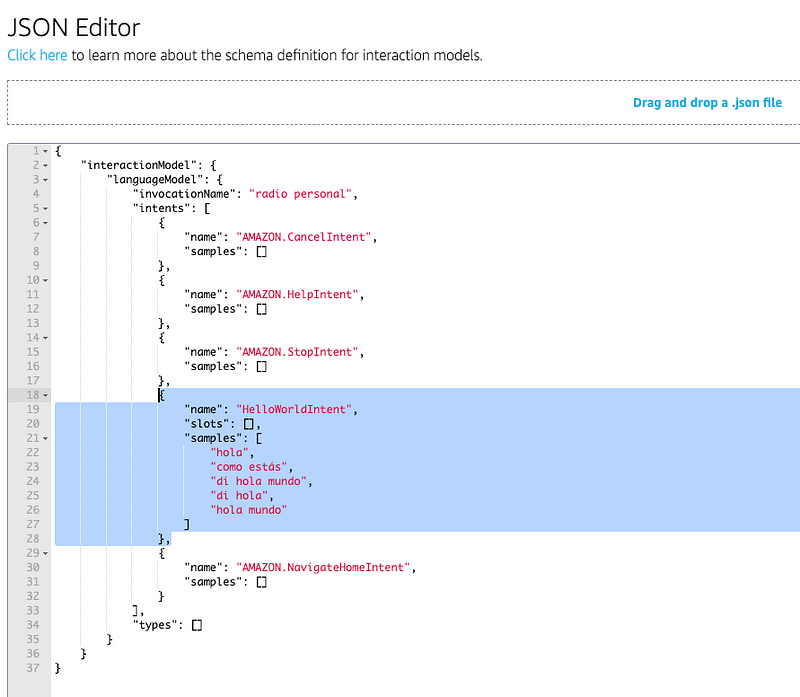
Task: Fold the CancelIntent object at line 6
Action: [x=46, y=223]
